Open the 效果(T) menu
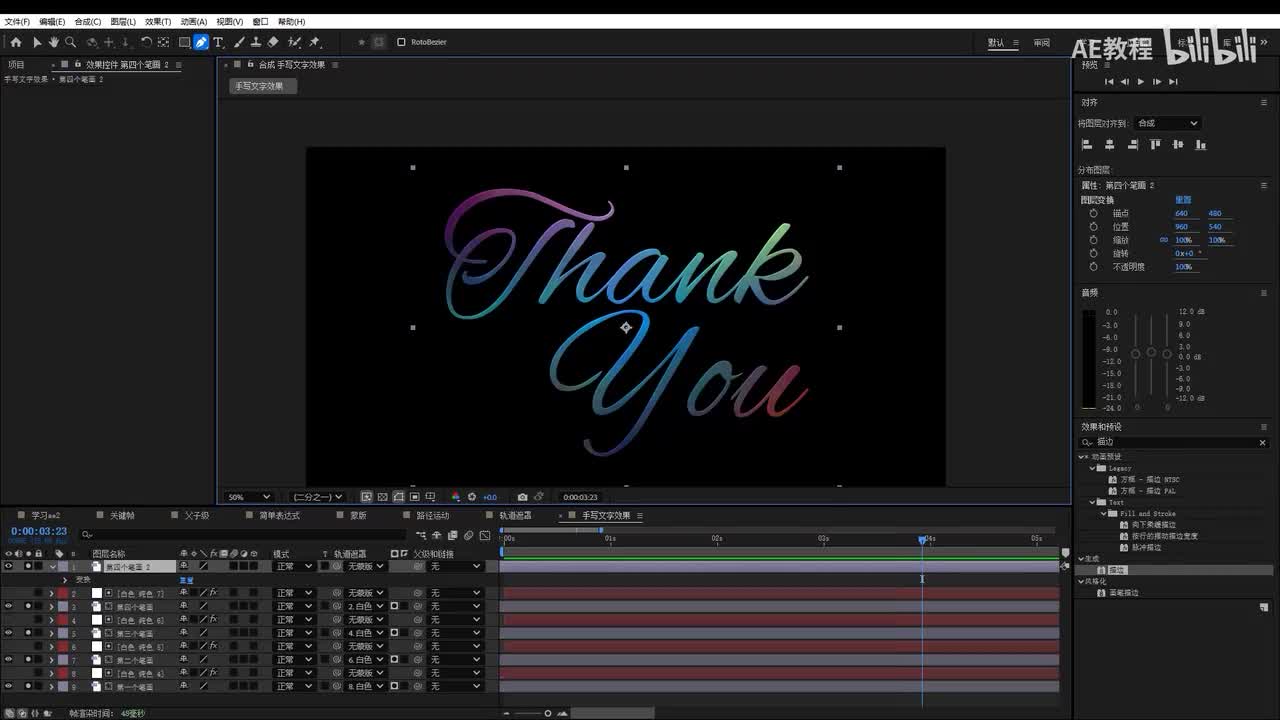Screen dimensions: 1280x720 [x=158, y=21]
